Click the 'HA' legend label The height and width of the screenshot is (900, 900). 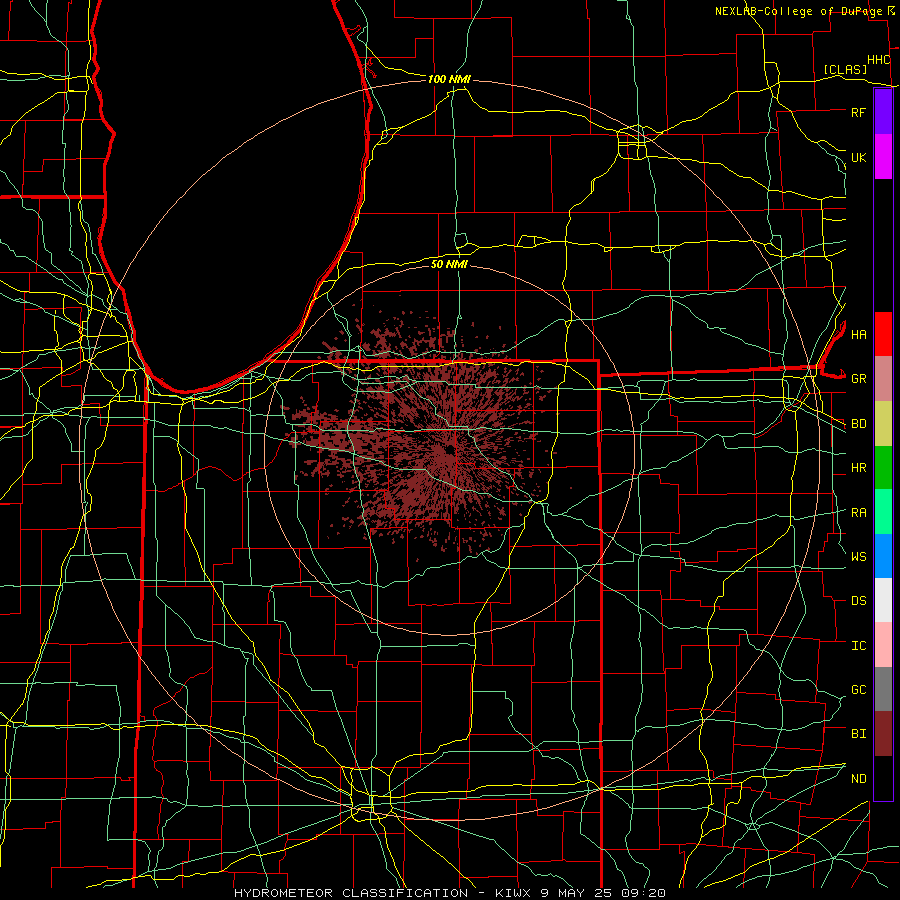(x=858, y=334)
